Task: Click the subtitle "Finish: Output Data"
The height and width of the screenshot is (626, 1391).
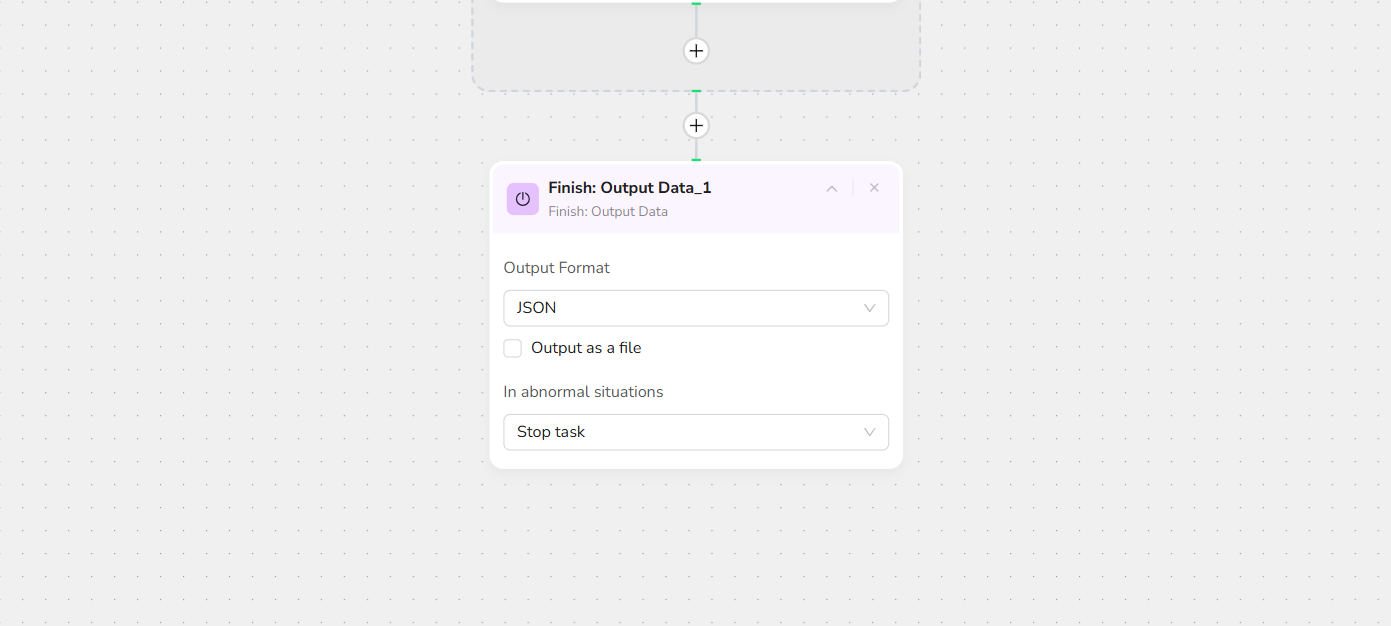Action: pos(608,211)
